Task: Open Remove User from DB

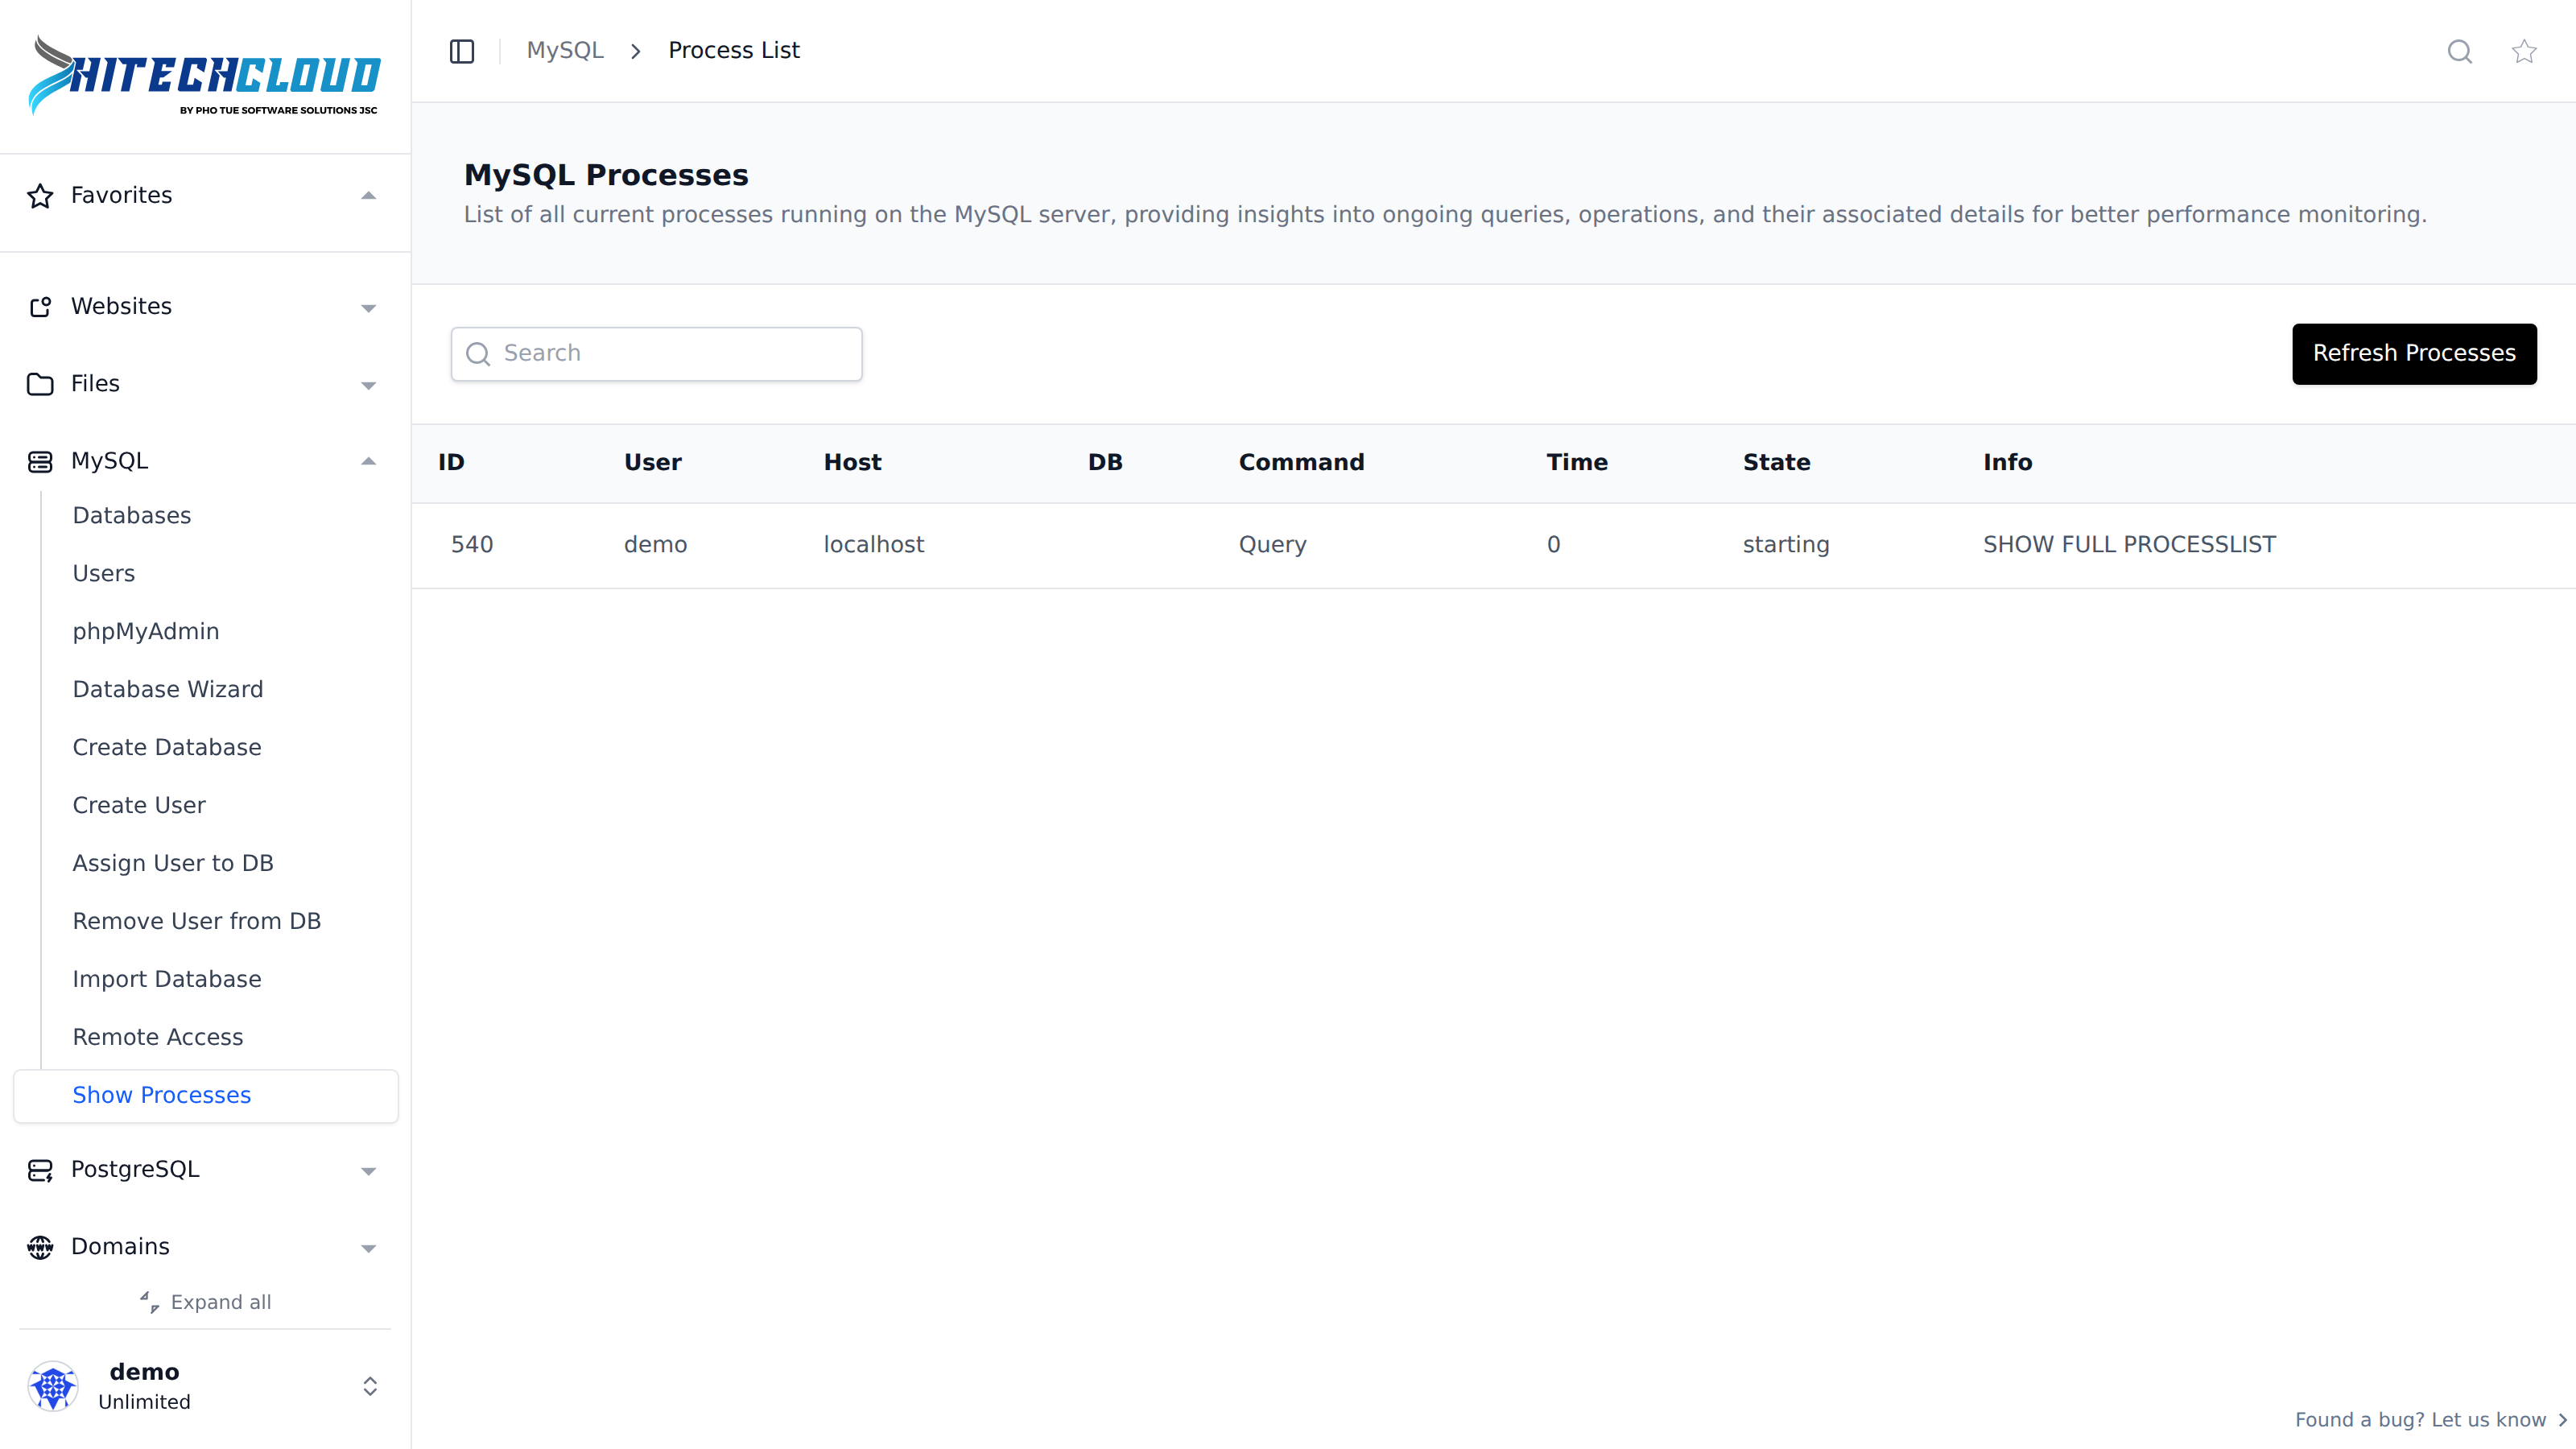Action: [197, 922]
